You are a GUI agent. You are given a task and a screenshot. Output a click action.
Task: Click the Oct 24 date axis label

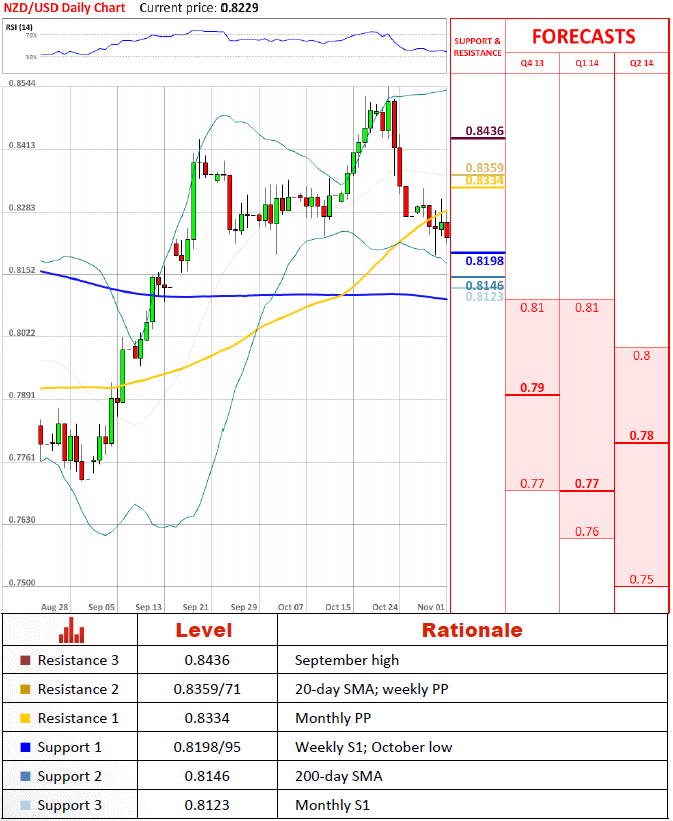click(x=385, y=607)
